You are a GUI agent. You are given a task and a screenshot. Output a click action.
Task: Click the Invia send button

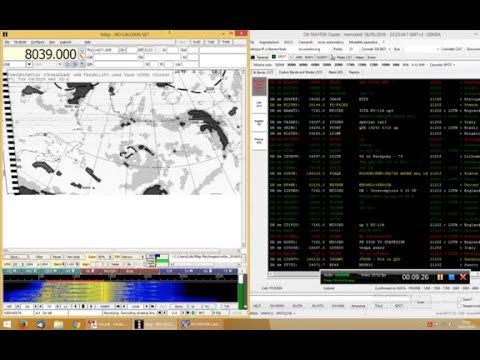421,302
